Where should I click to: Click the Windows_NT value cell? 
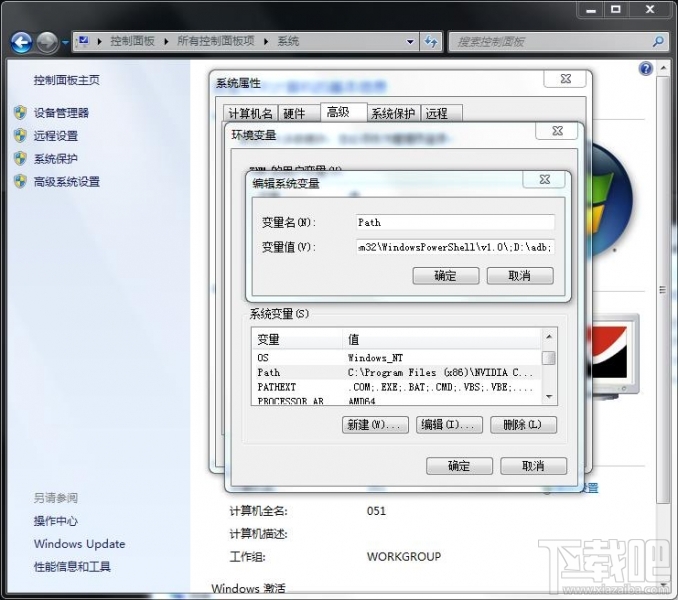pyautogui.click(x=375, y=358)
